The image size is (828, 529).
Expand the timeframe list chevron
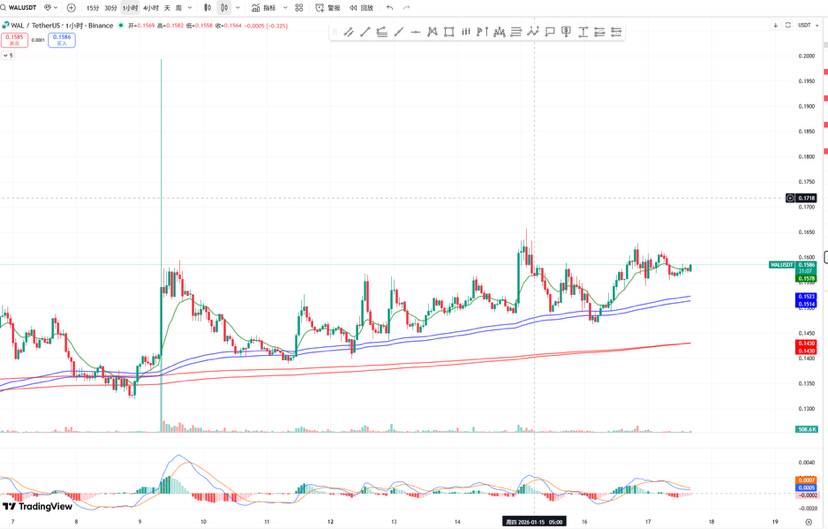point(191,8)
